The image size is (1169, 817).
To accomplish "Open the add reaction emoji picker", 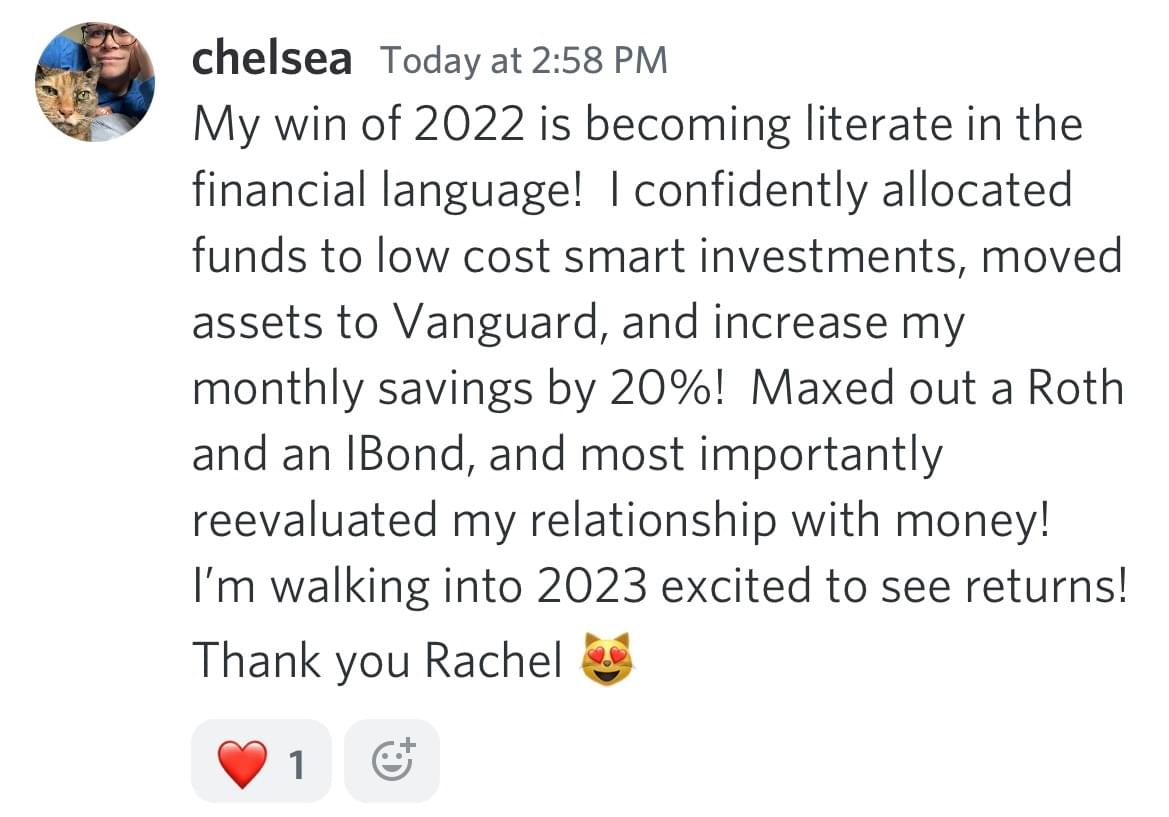I will 391,761.
